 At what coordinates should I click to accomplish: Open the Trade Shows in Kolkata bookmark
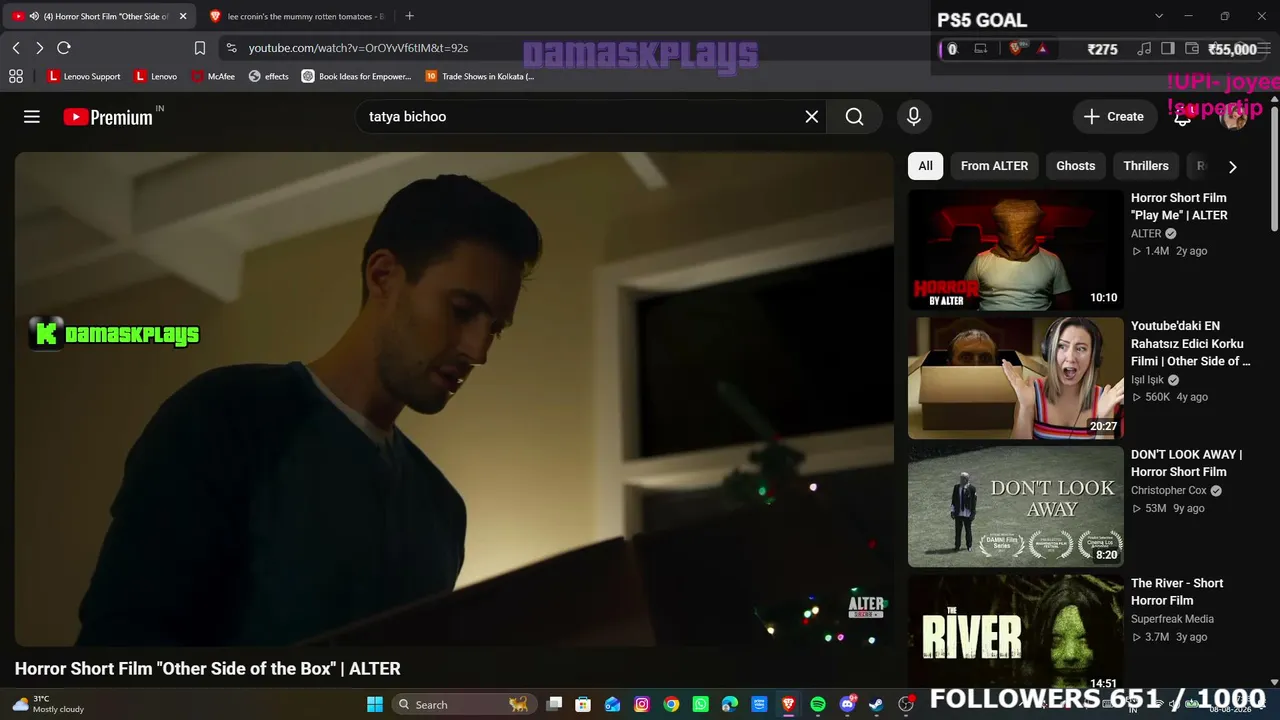pos(480,76)
